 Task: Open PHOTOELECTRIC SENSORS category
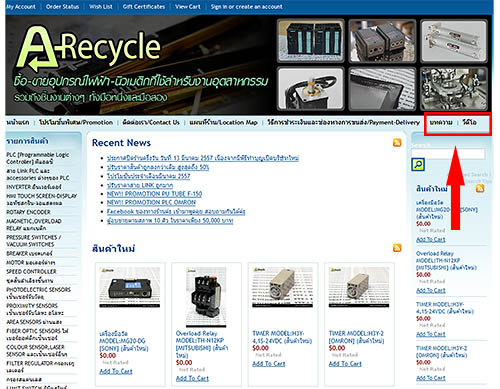pos(39,293)
